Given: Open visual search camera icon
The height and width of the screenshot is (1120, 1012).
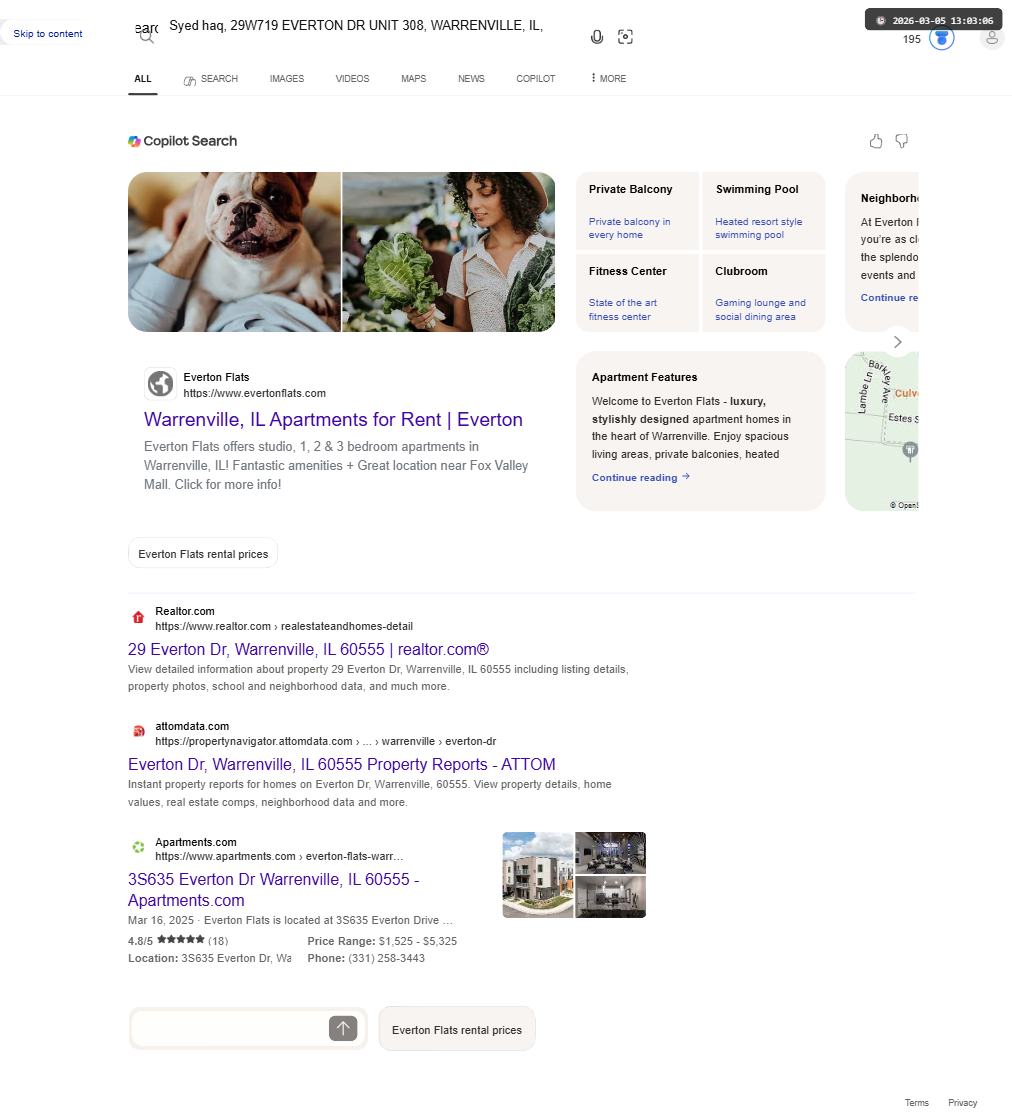Looking at the screenshot, I should 626,37.
